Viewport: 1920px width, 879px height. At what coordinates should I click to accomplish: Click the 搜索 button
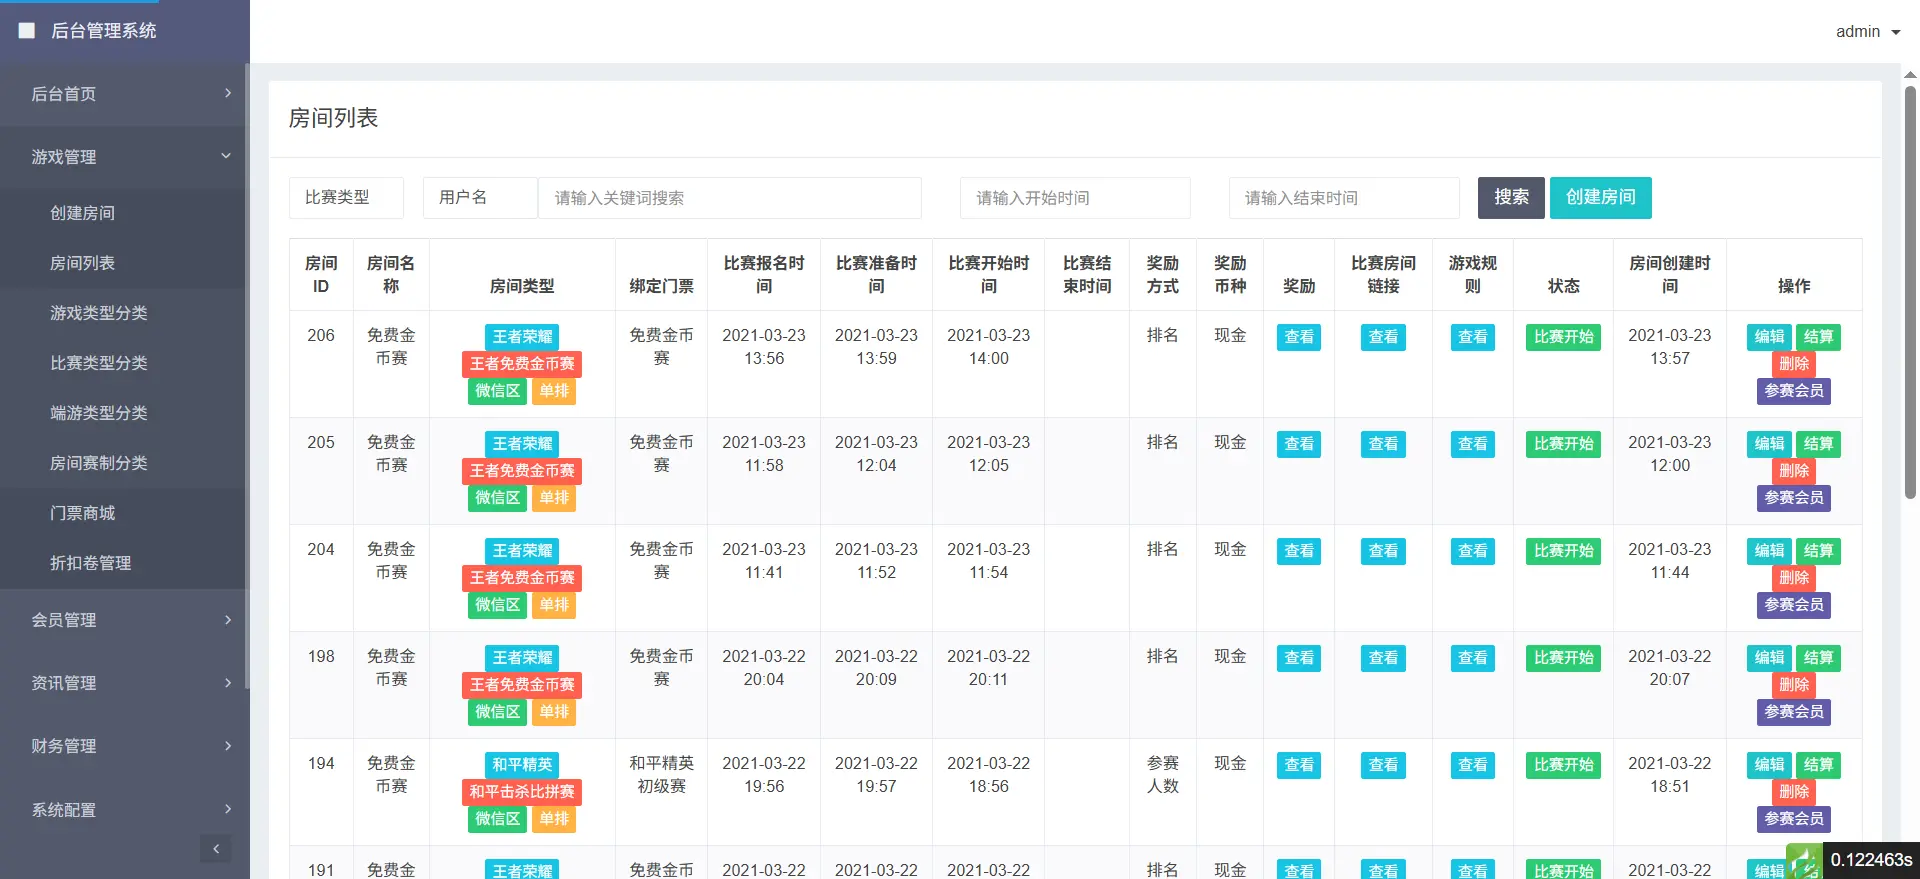click(1511, 198)
